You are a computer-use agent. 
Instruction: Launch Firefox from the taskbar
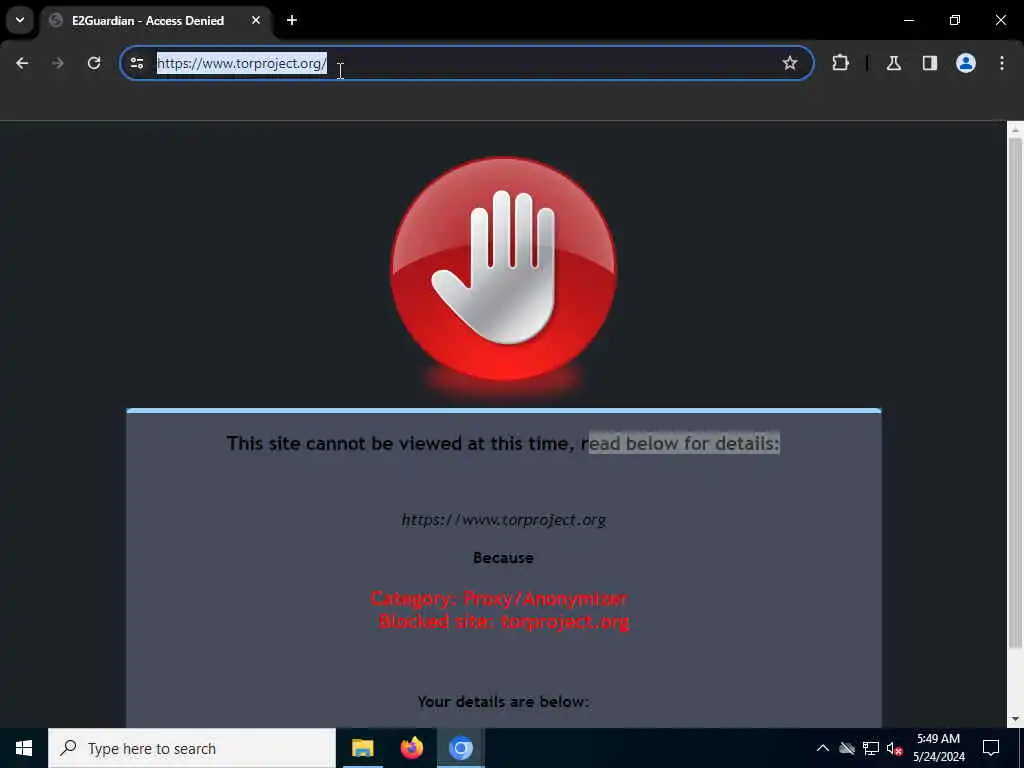point(411,748)
